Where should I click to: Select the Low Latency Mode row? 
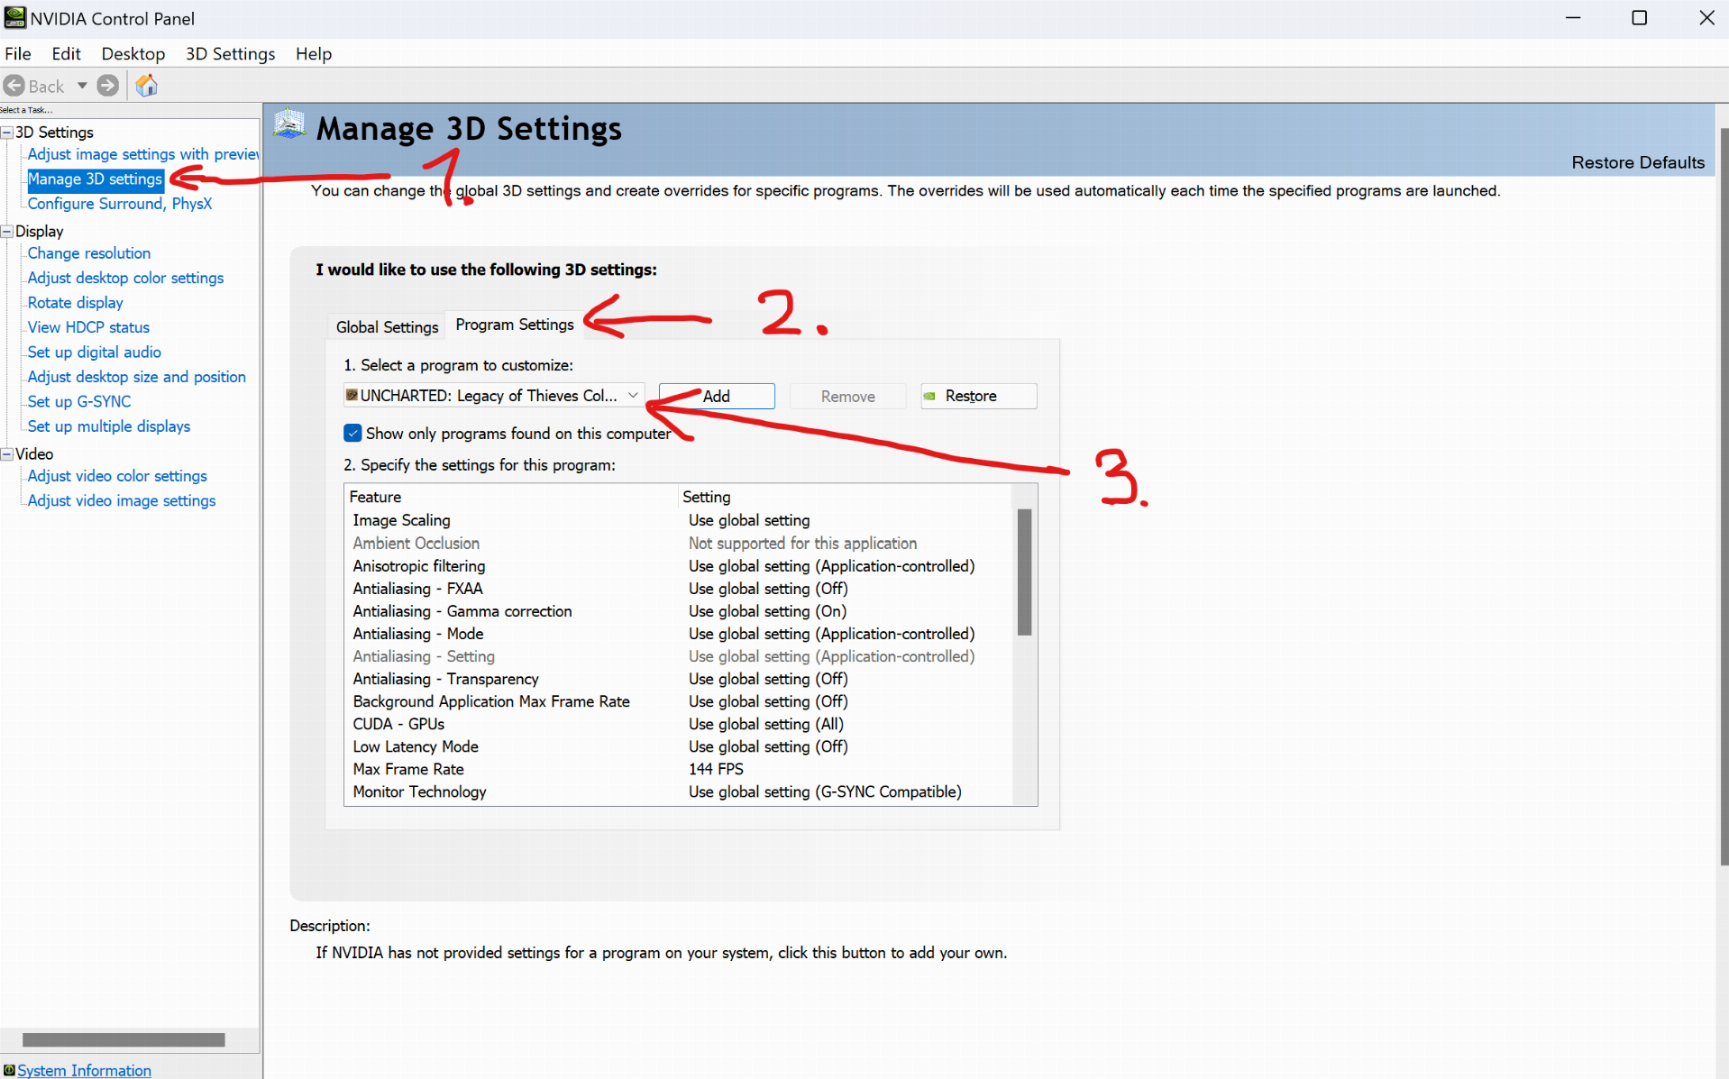(679, 747)
